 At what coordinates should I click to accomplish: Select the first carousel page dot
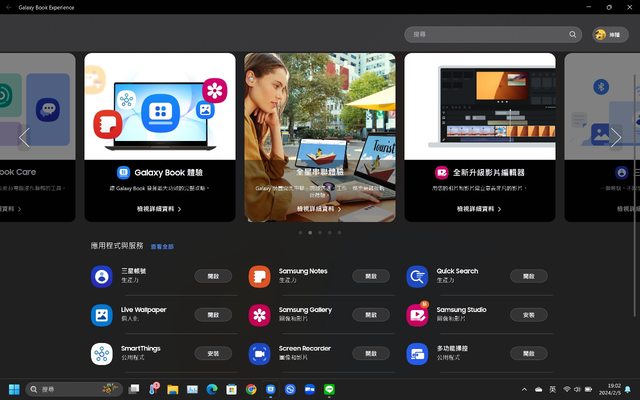(299, 232)
